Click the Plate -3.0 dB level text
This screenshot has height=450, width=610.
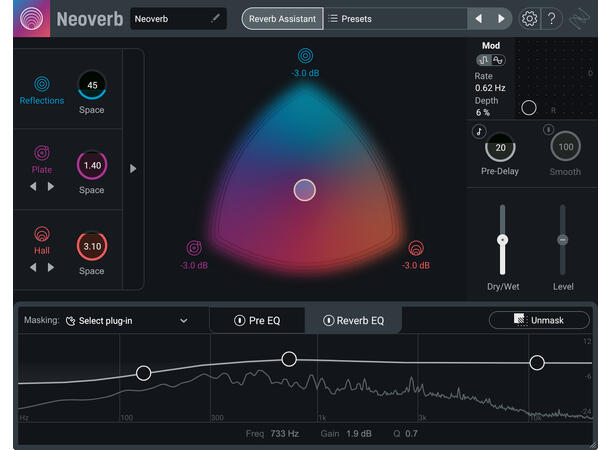click(194, 266)
